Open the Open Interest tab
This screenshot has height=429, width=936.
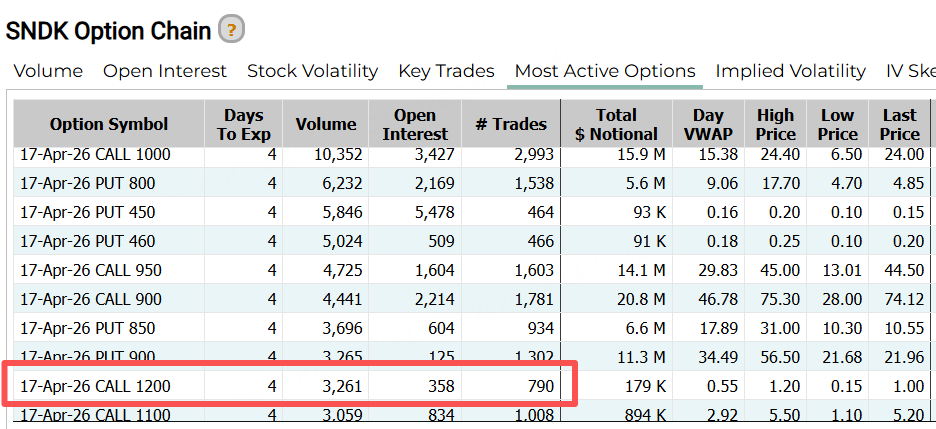165,71
